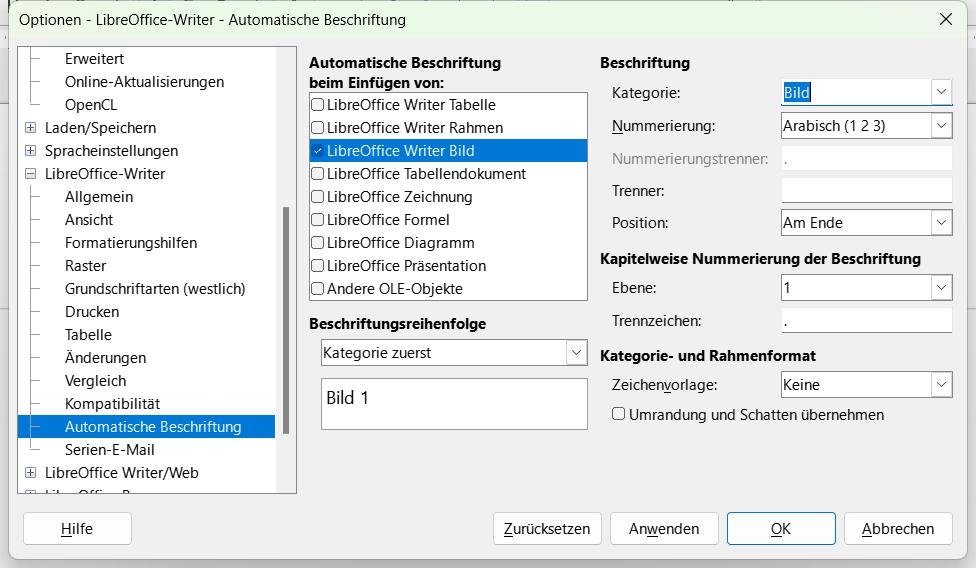Viewport: 976px width, 568px height.
Task: Click the Zurücksetzen button
Action: click(x=547, y=529)
